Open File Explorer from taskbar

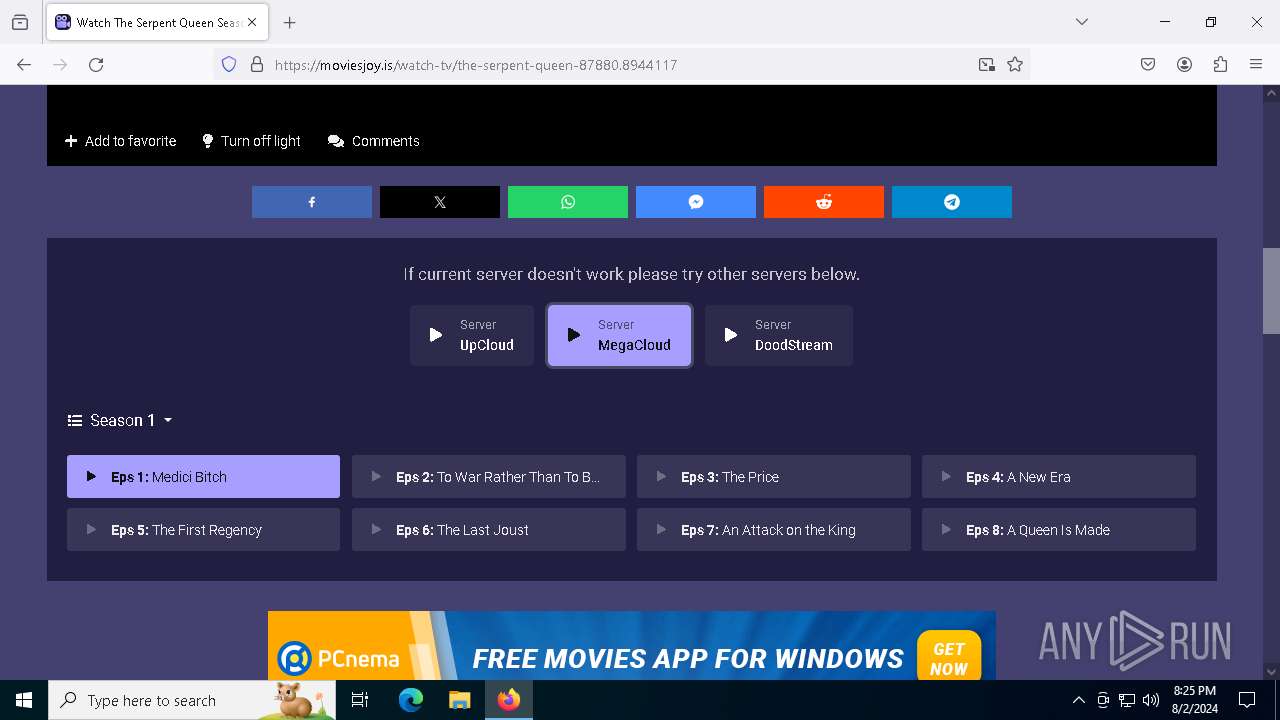459,700
